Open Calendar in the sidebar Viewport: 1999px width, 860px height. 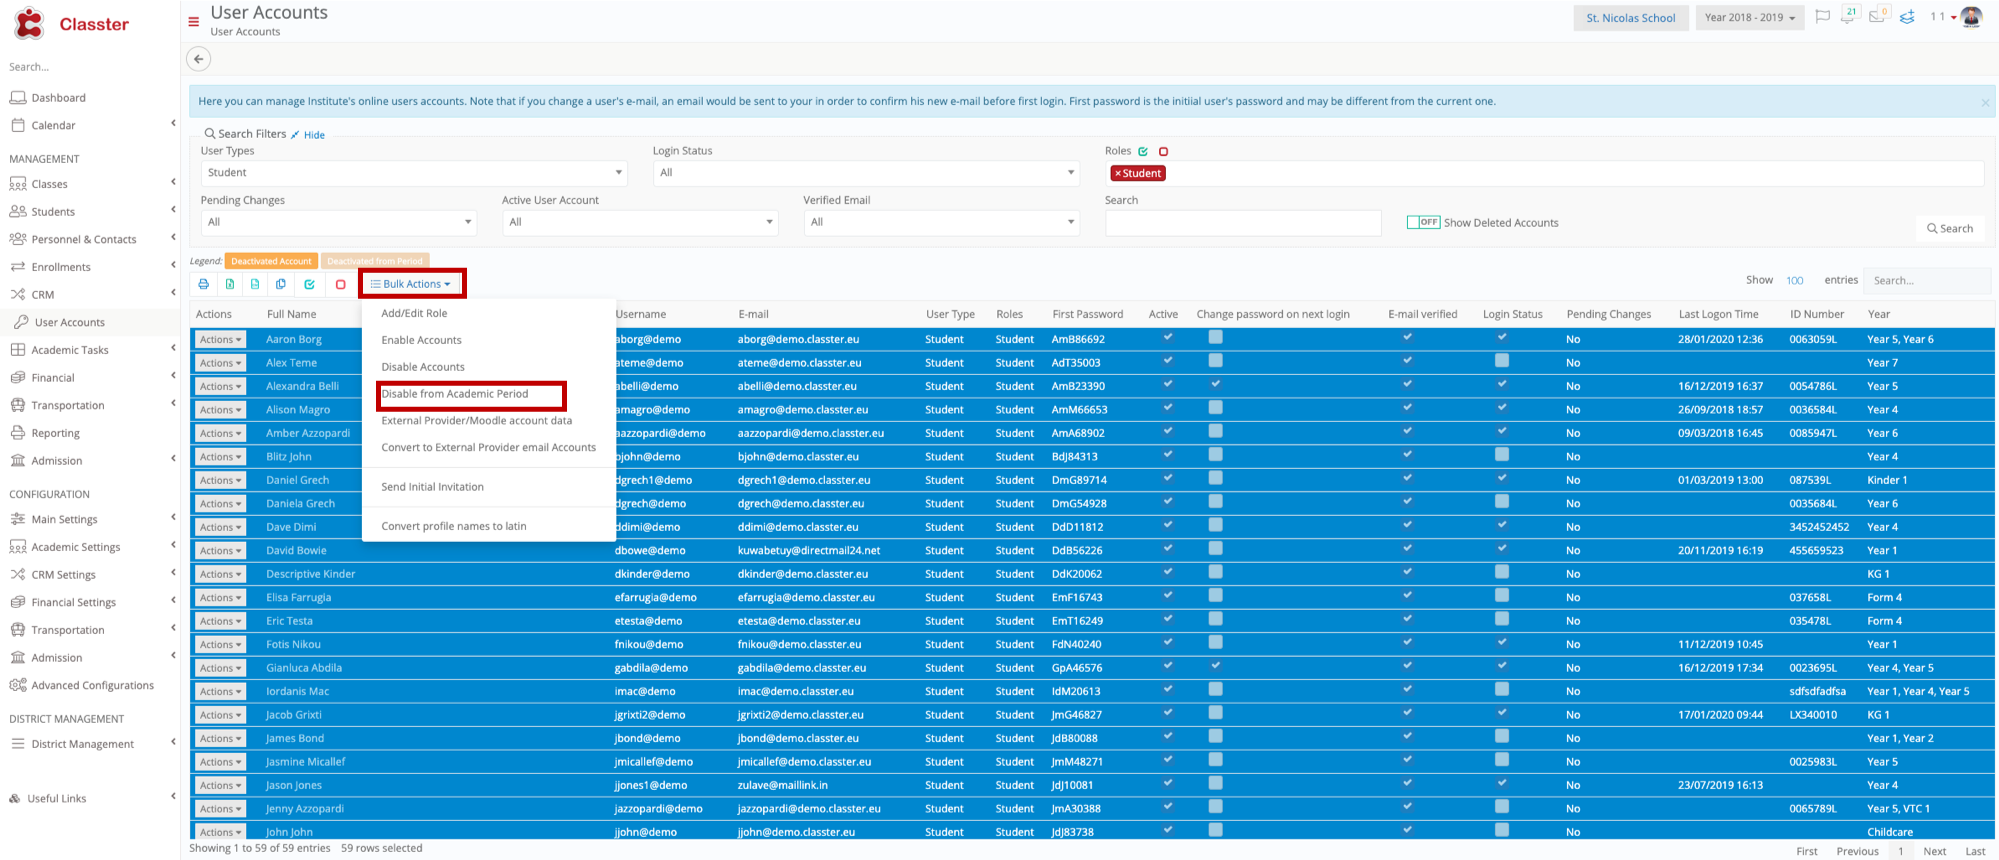53,126
